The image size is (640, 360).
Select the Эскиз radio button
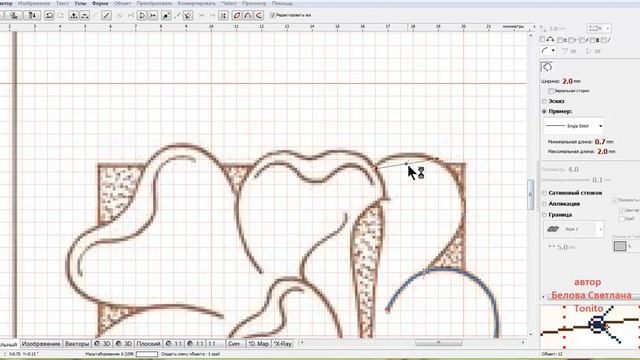click(544, 101)
